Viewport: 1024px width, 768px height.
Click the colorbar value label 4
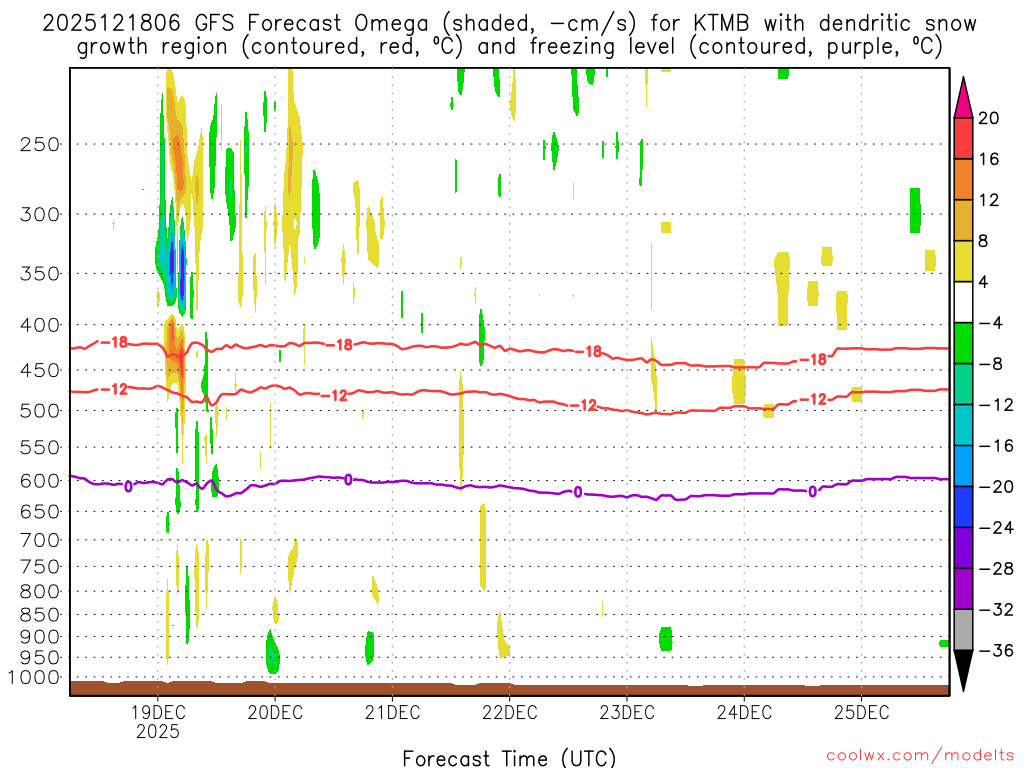pos(984,282)
